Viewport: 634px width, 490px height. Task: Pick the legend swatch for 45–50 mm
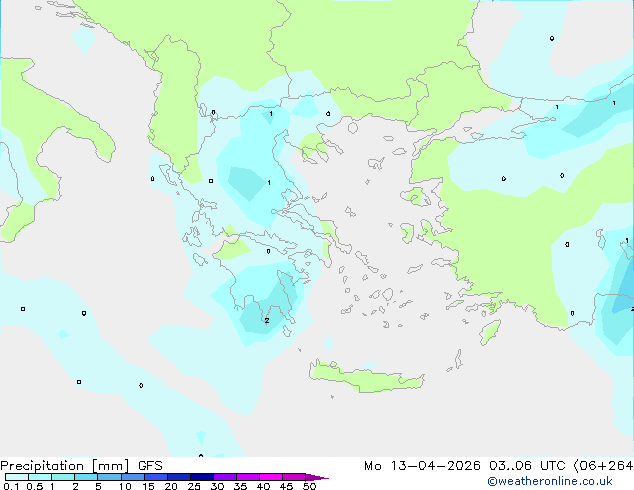tap(294, 477)
